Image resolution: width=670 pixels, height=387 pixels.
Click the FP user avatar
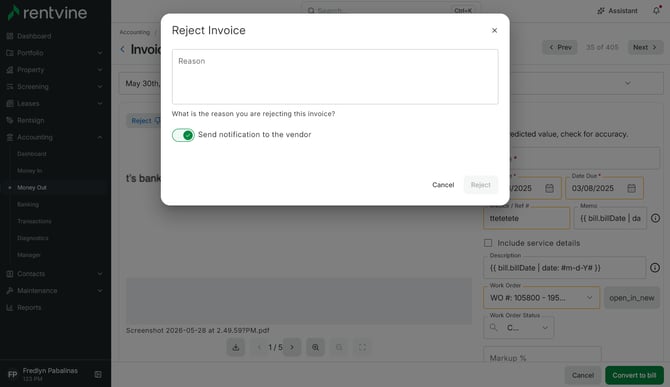coord(12,375)
